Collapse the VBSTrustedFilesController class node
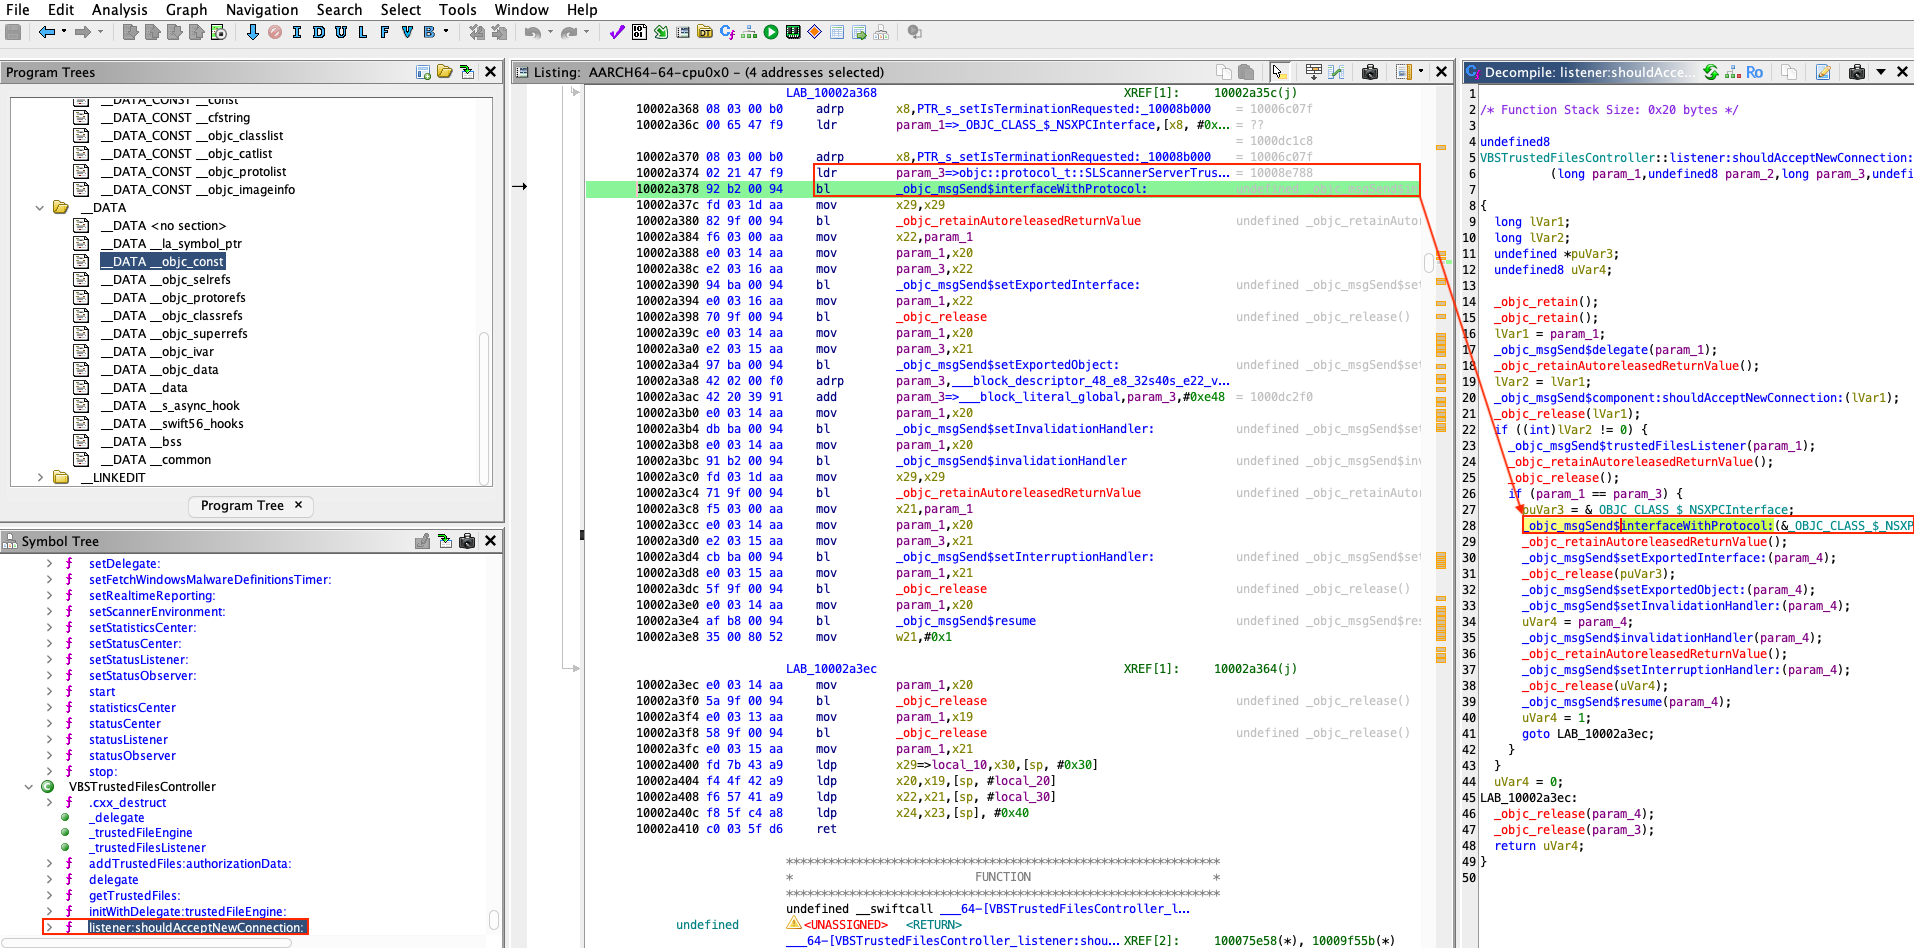The height and width of the screenshot is (948, 1914). [x=29, y=787]
